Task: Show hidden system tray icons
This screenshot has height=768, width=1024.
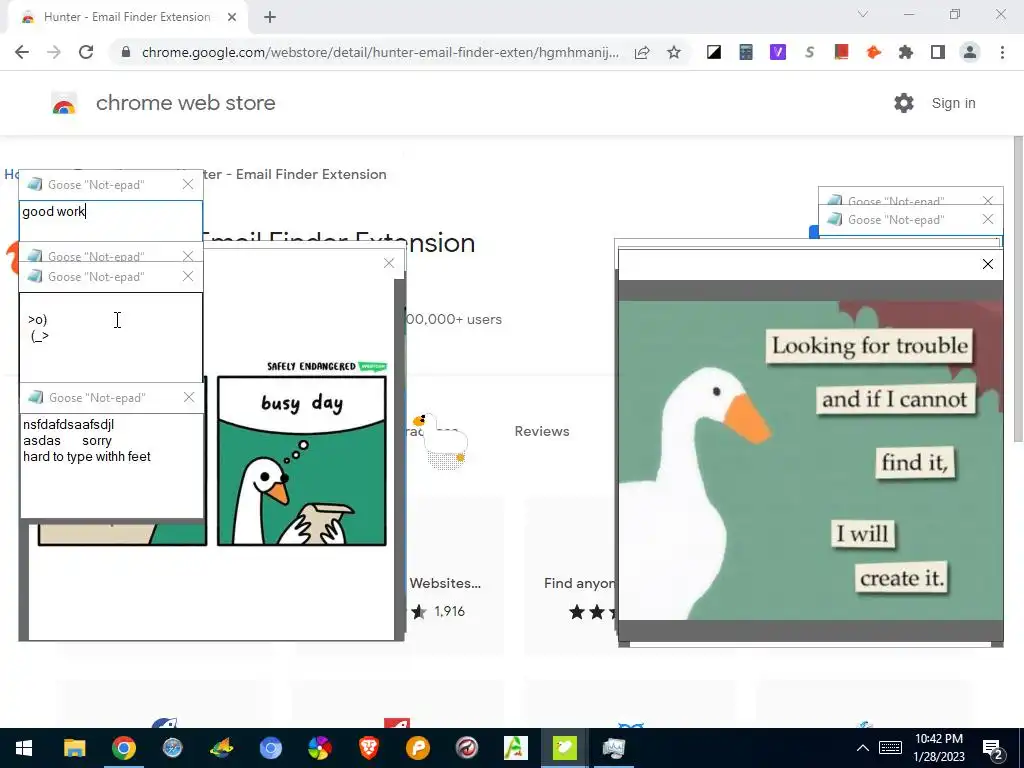Action: 863,748
